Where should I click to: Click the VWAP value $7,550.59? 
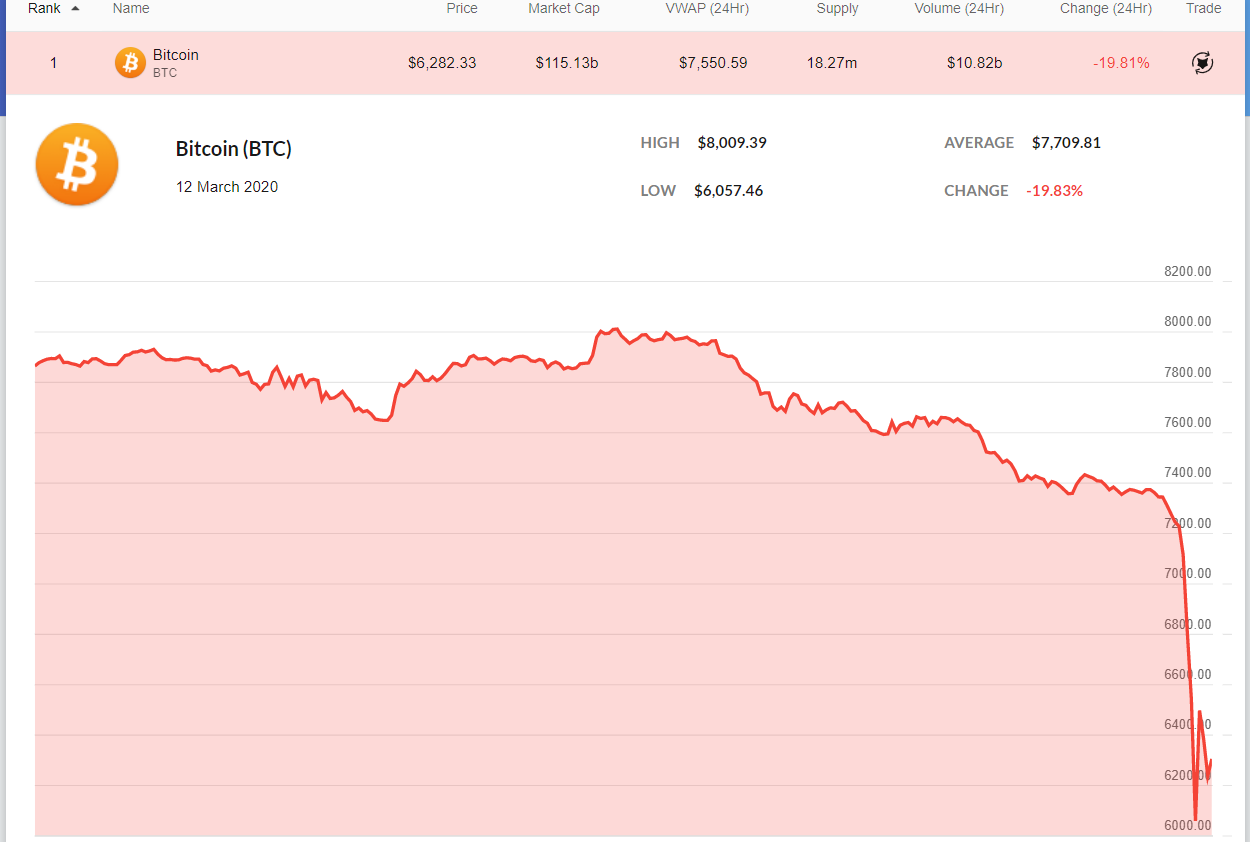point(713,63)
